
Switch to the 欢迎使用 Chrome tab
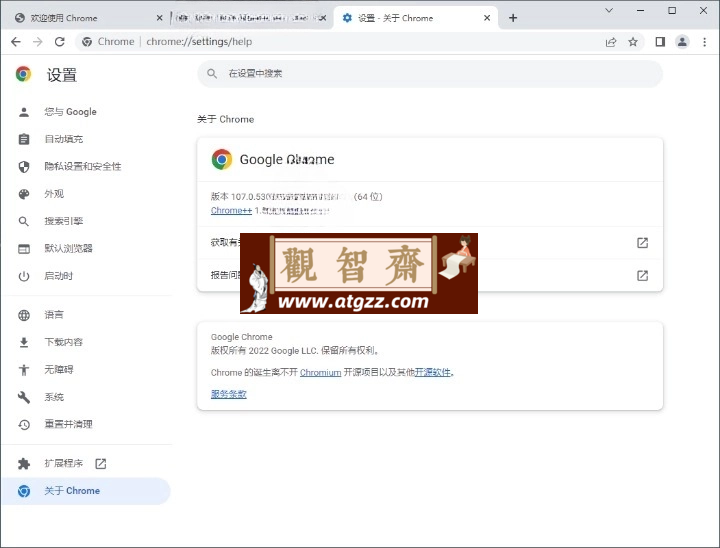coord(84,18)
